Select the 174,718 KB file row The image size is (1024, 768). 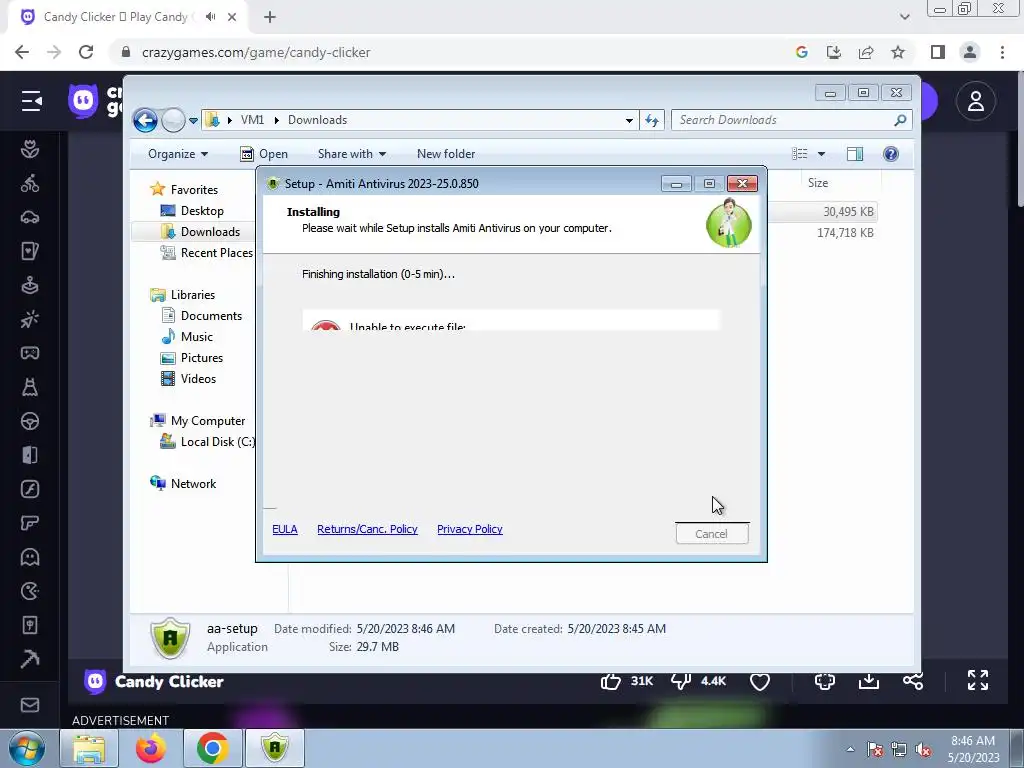[x=822, y=232]
